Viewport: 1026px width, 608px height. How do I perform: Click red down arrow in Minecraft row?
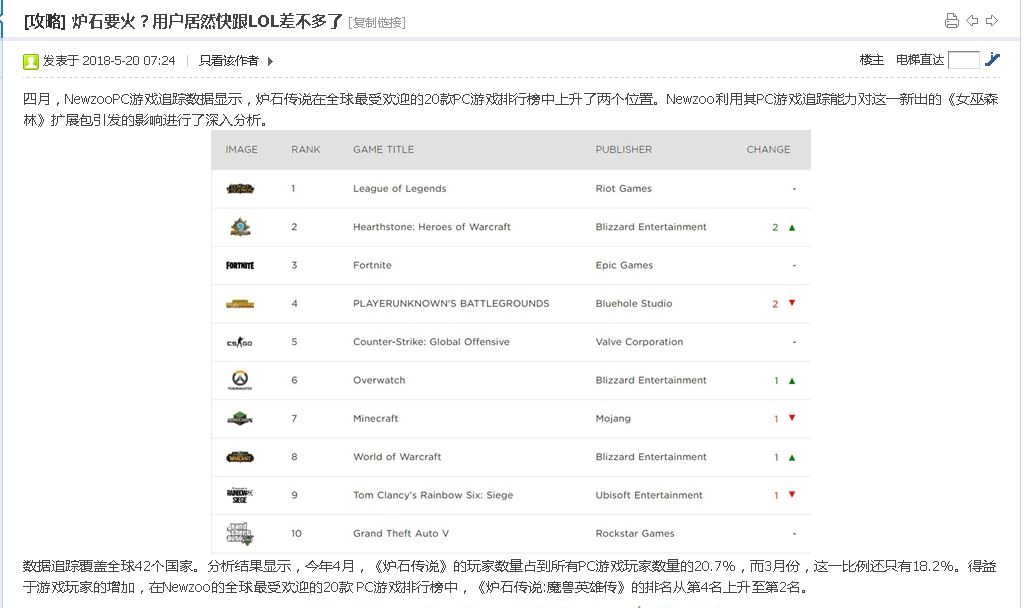coord(792,418)
